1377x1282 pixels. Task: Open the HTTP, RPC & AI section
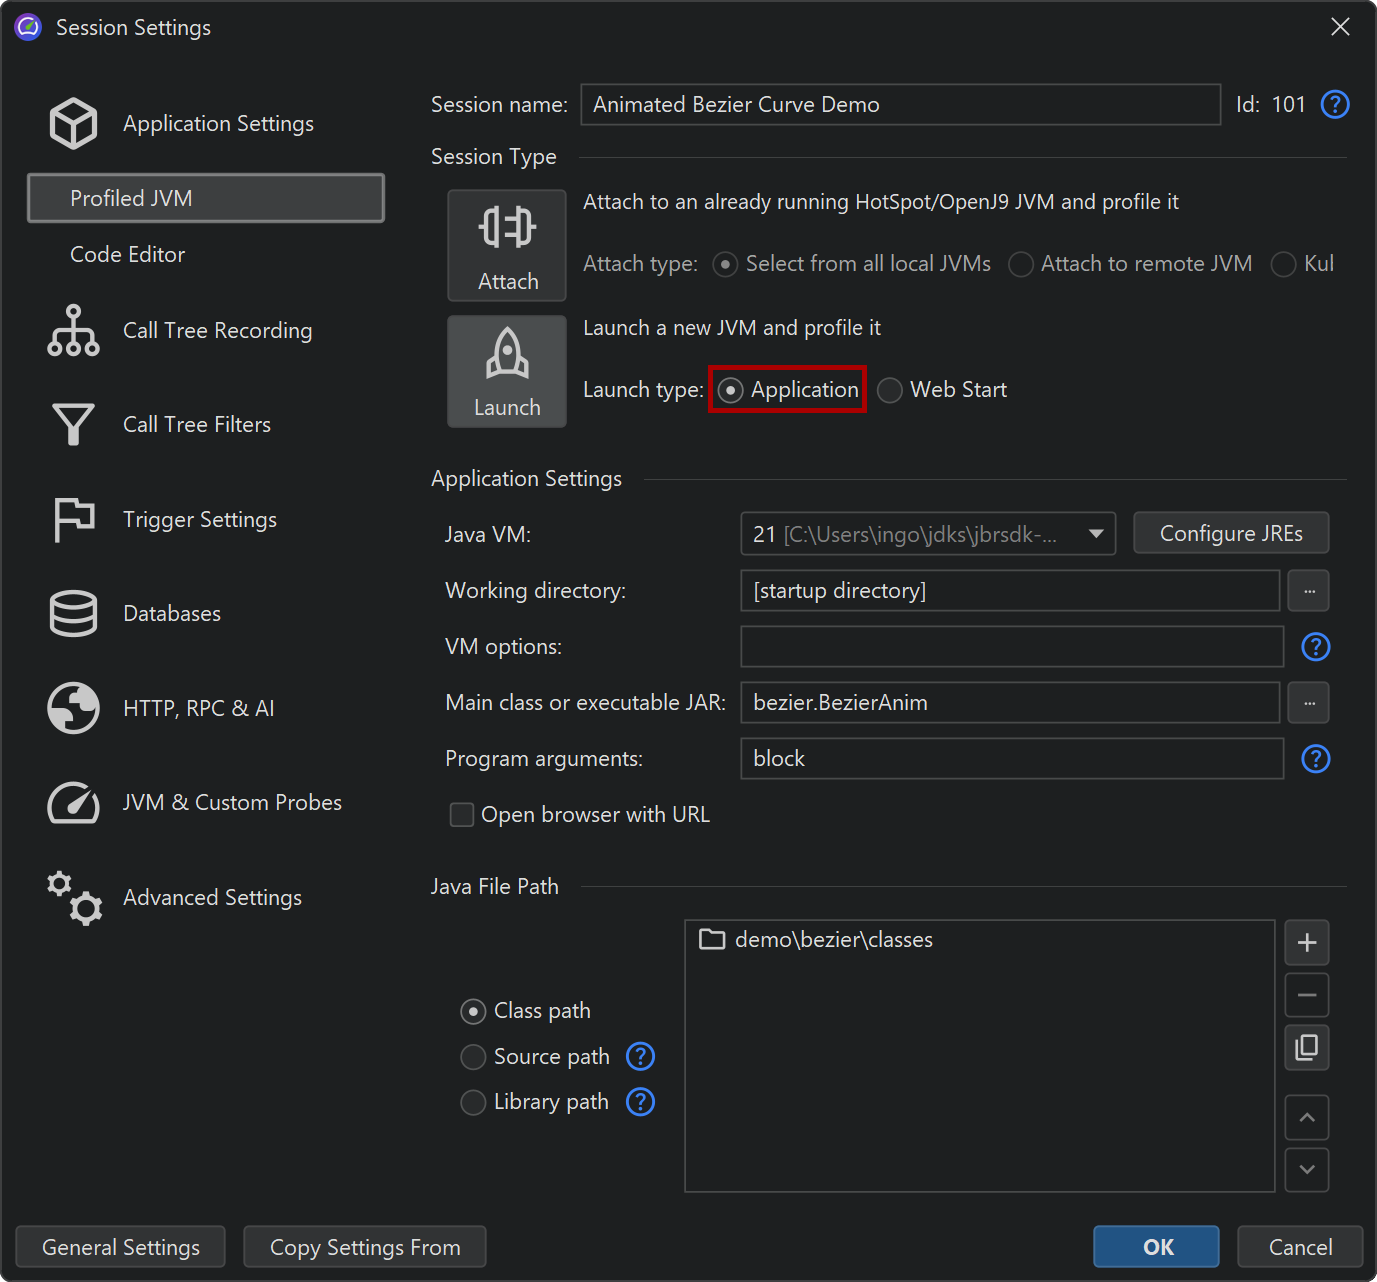pos(198,709)
